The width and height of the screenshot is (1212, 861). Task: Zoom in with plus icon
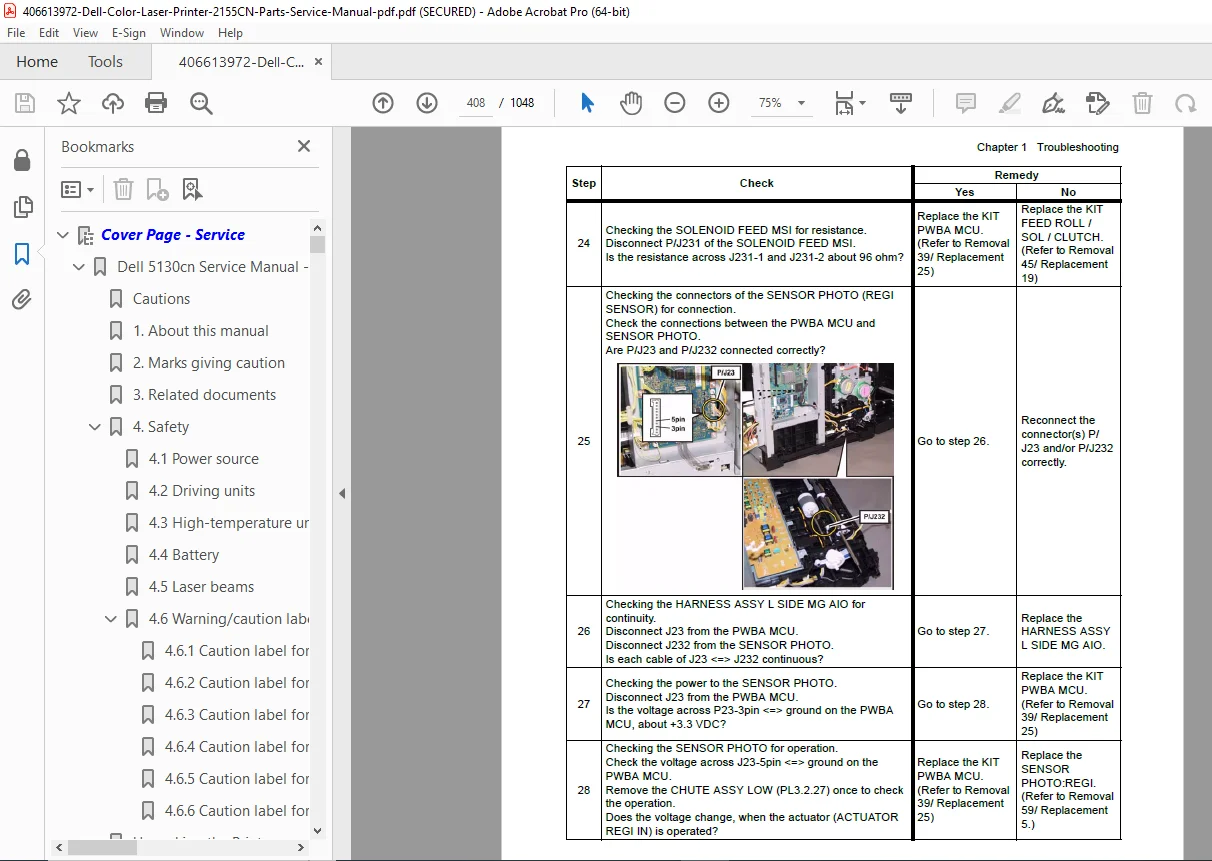tap(719, 103)
